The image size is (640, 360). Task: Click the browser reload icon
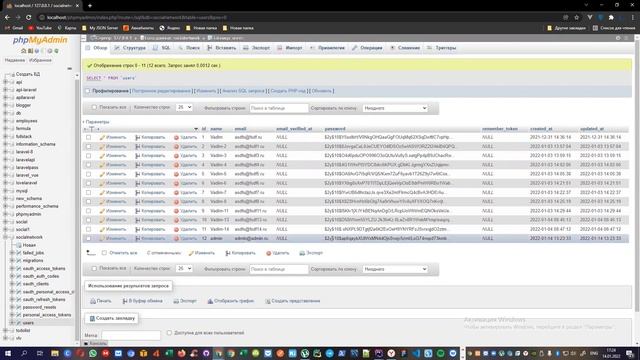28,18
